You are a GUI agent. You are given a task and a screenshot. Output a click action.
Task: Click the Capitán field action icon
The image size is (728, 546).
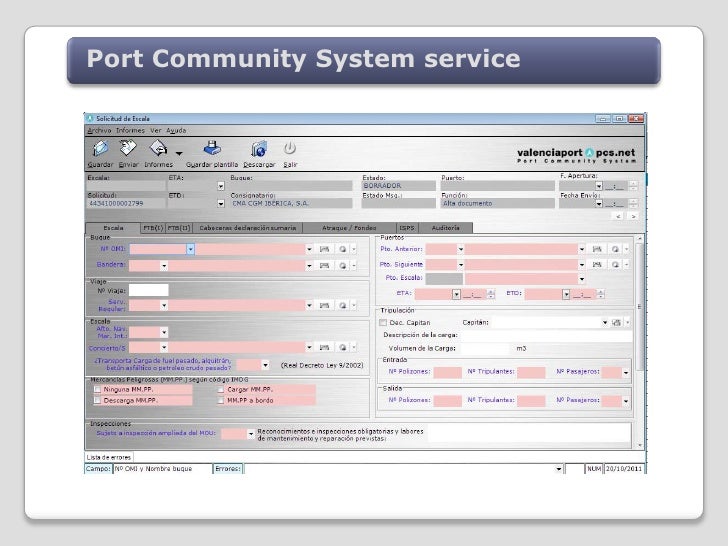[617, 322]
